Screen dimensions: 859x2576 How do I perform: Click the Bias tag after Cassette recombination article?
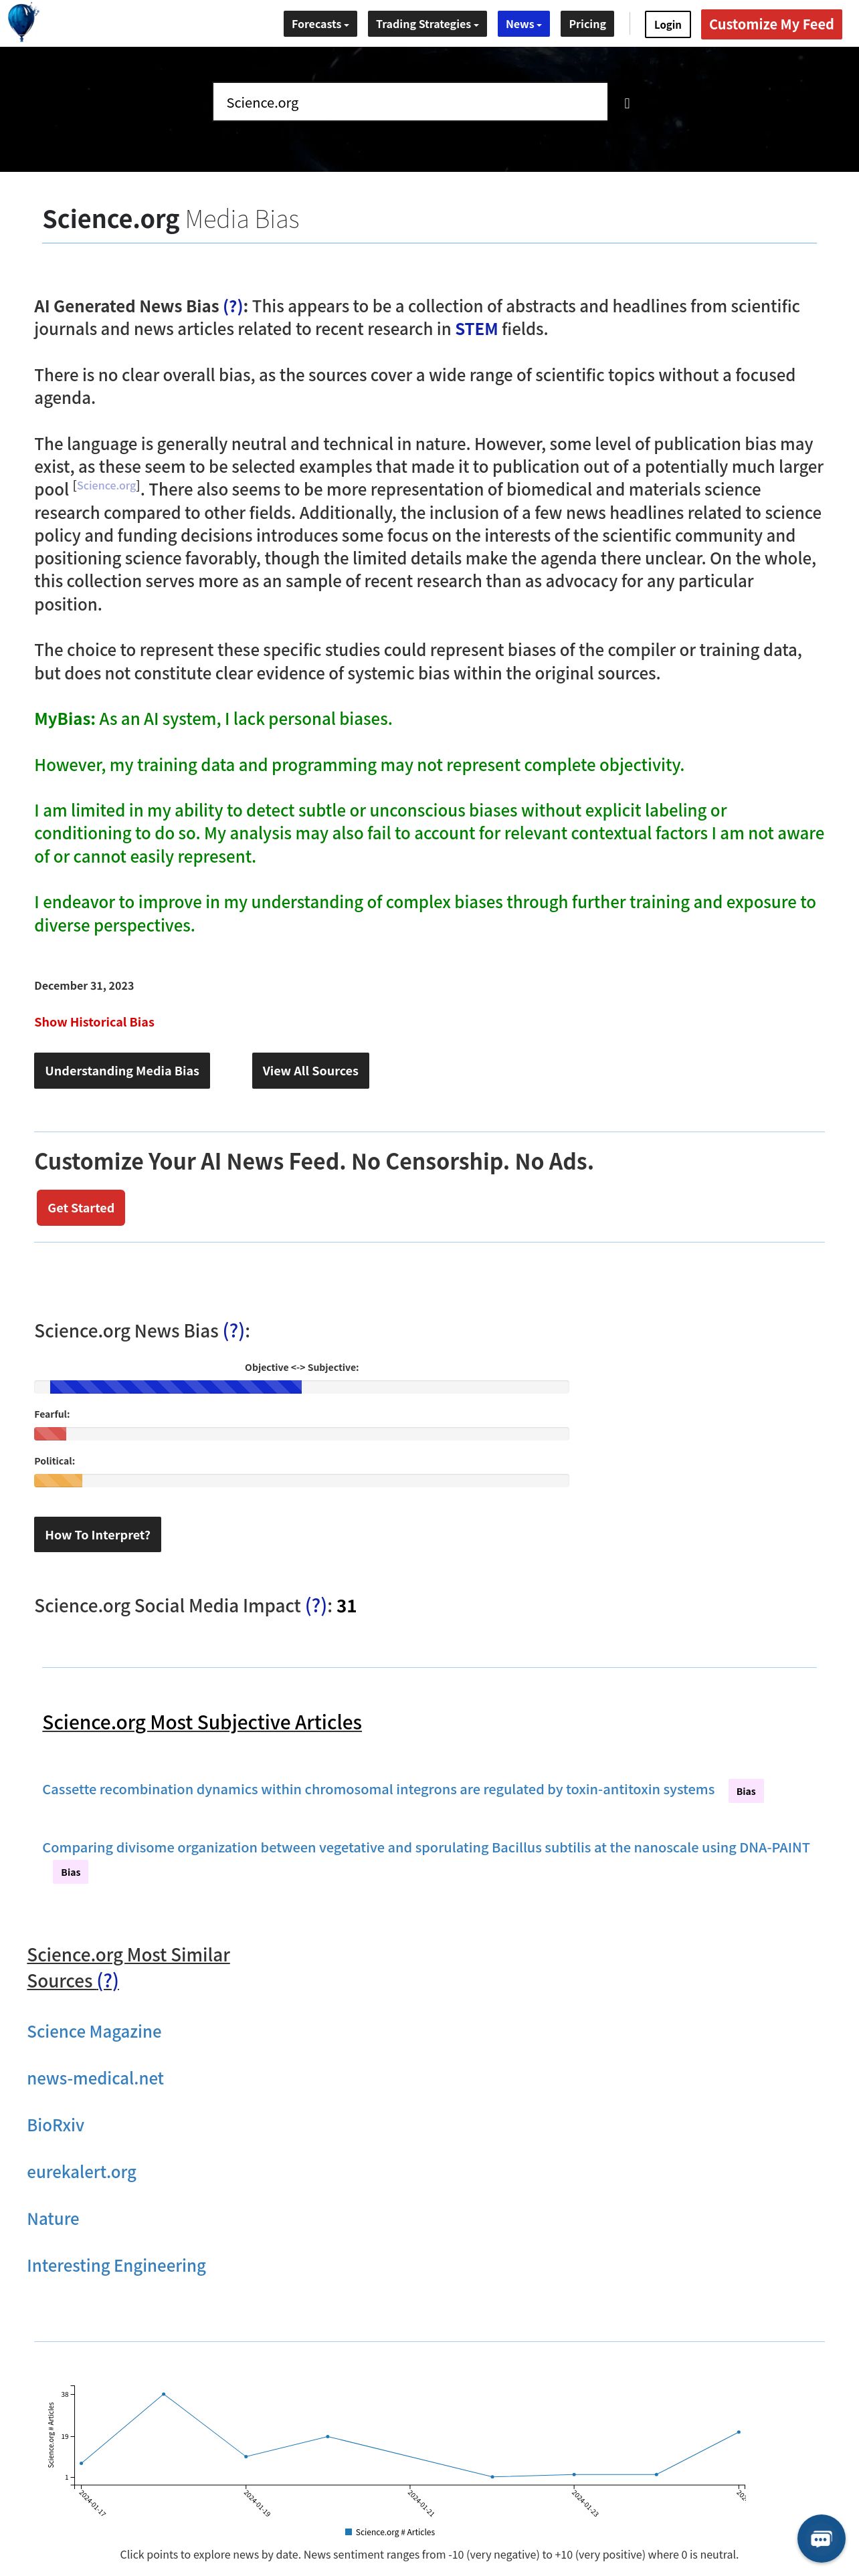pos(746,1790)
